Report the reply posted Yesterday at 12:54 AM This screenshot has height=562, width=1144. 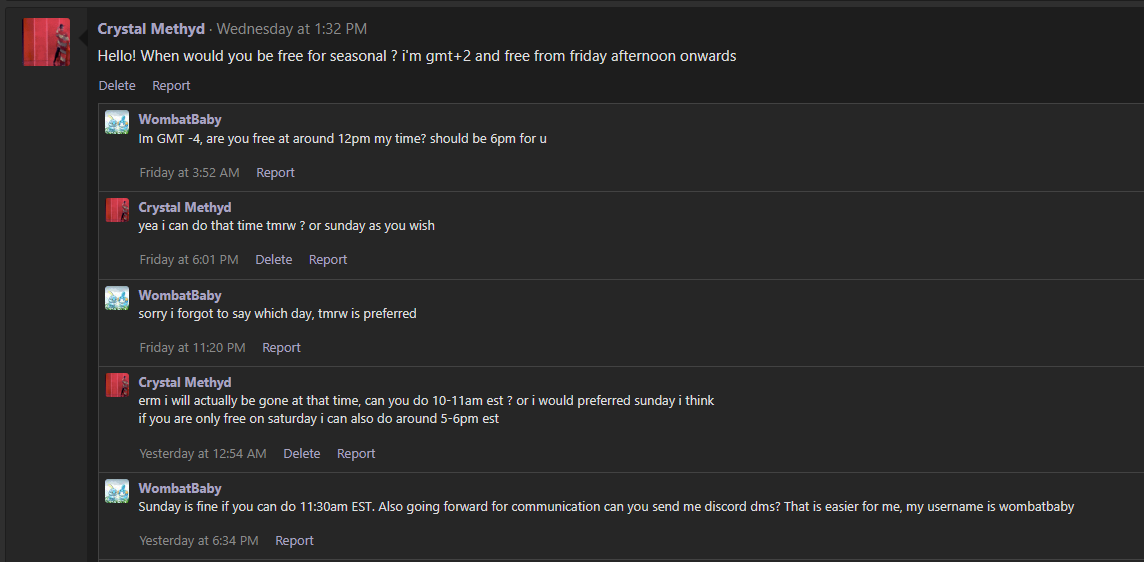click(356, 454)
